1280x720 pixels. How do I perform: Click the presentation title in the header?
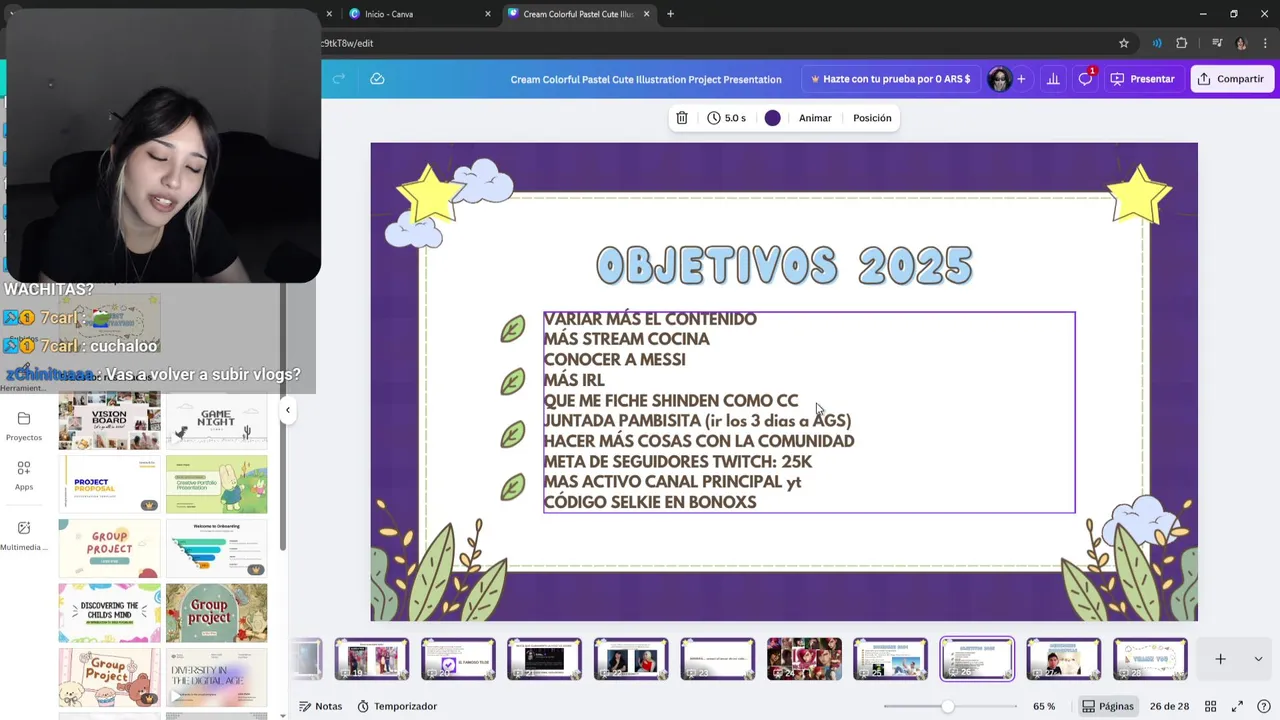646,79
